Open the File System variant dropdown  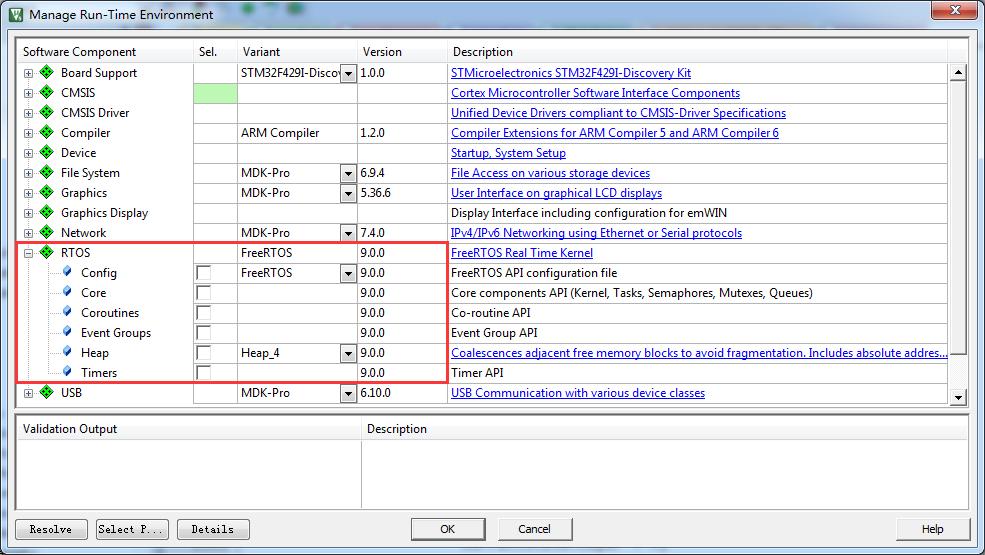348,173
